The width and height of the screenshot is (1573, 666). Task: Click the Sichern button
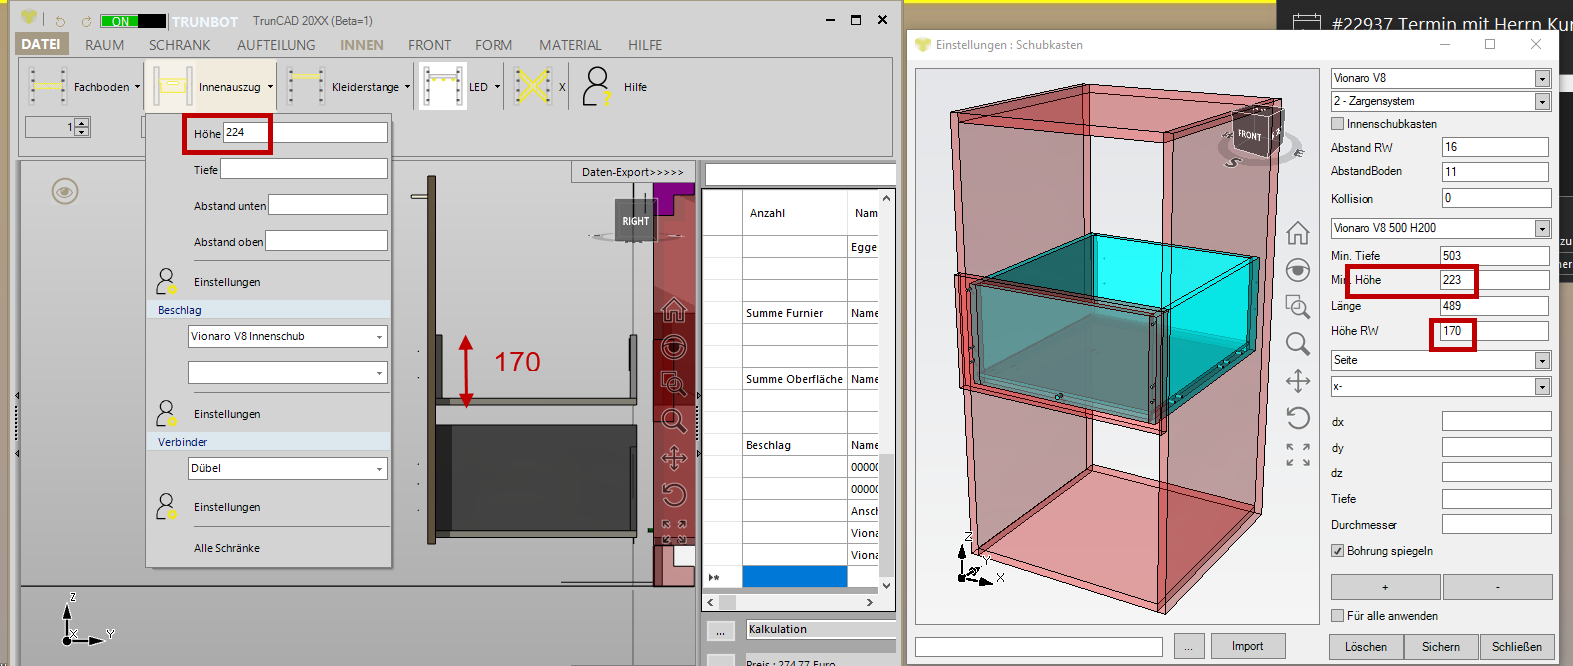pyautogui.click(x=1440, y=647)
